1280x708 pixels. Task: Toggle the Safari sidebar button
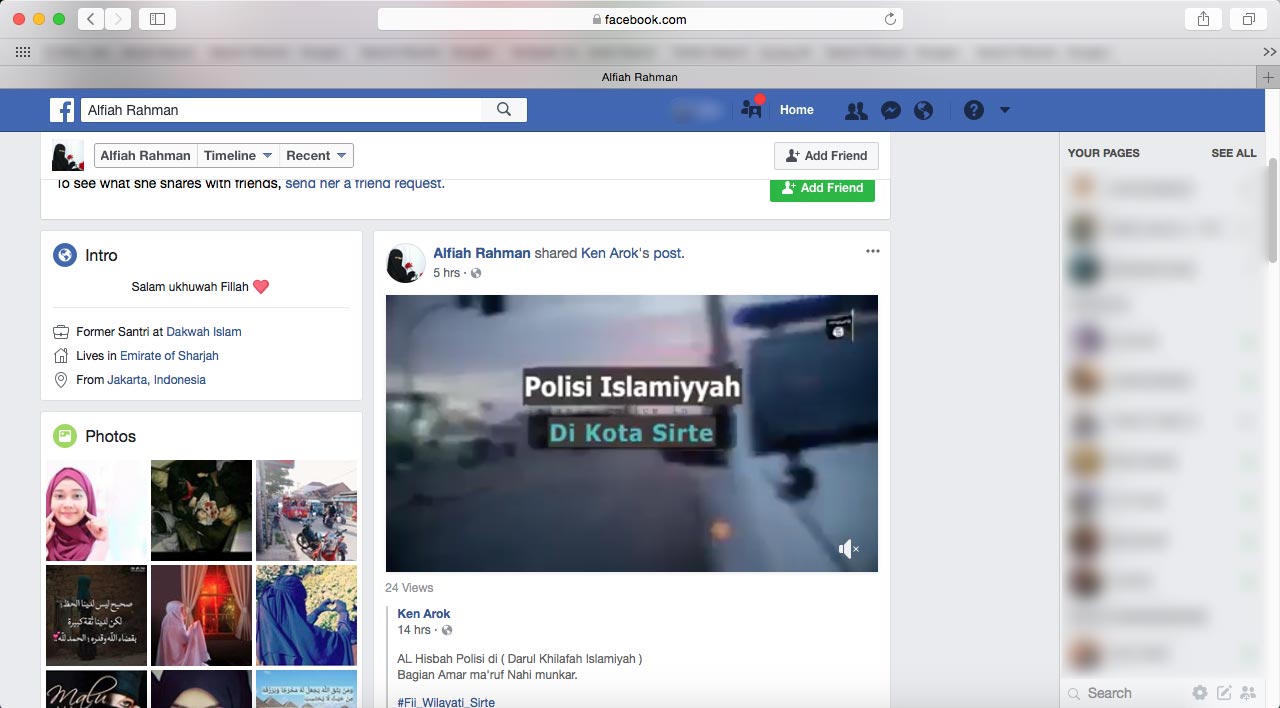[x=157, y=19]
